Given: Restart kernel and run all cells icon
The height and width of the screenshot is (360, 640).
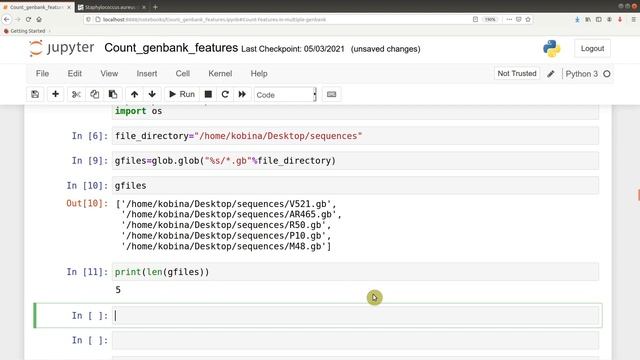Looking at the screenshot, I should pos(242,94).
